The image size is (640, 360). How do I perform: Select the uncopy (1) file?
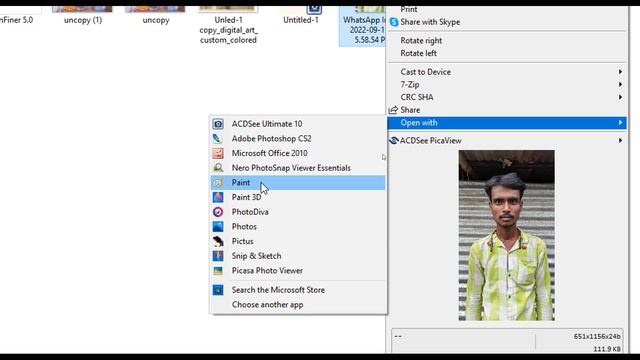(82, 15)
